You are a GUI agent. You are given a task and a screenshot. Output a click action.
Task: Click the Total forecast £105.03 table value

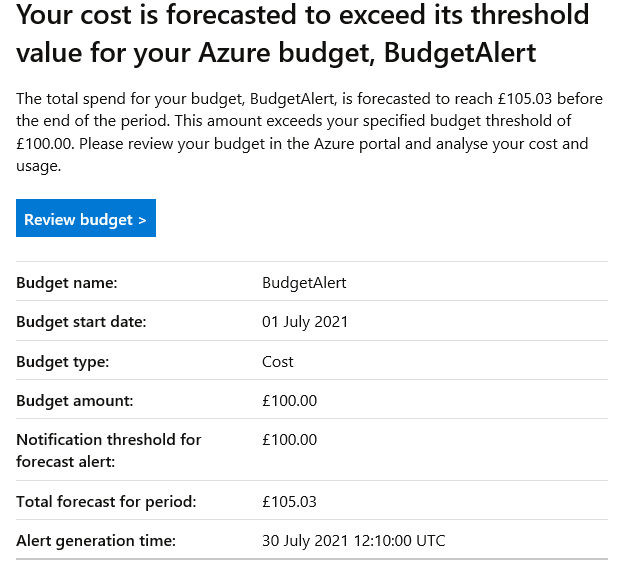tap(289, 501)
